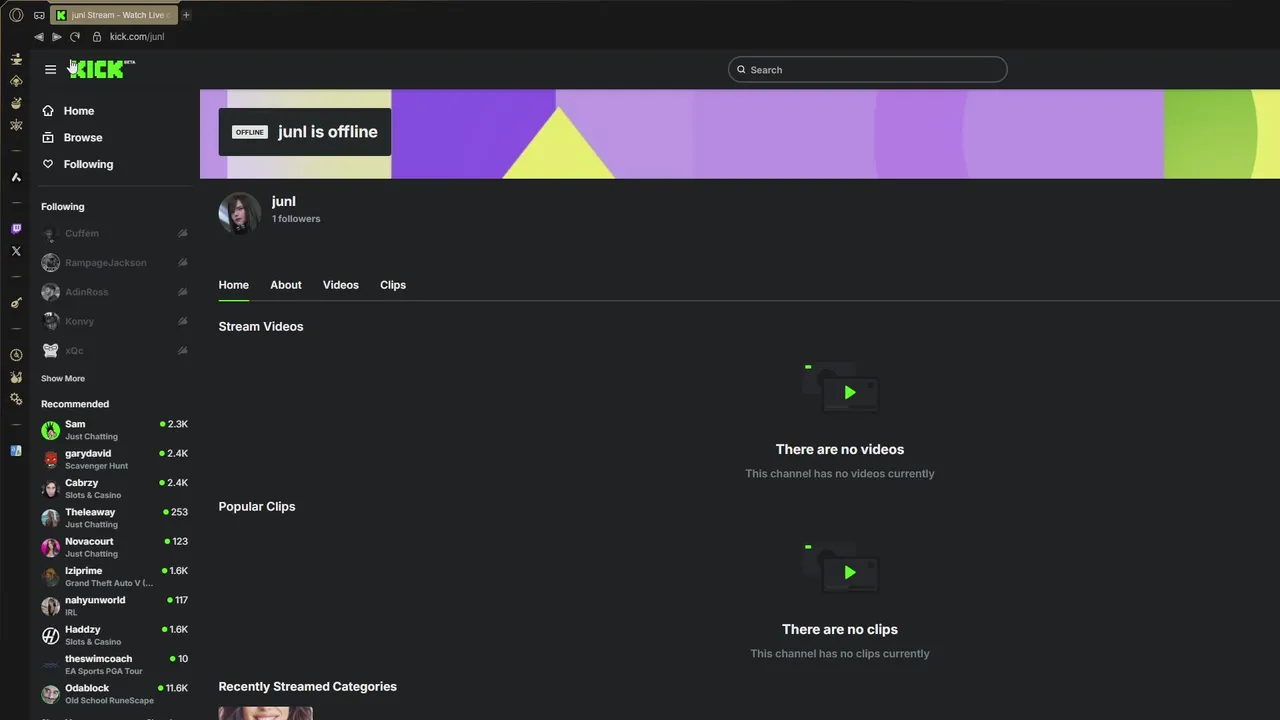Open followed channel xQc
Viewport: 1280px width, 720px height.
tap(115, 351)
